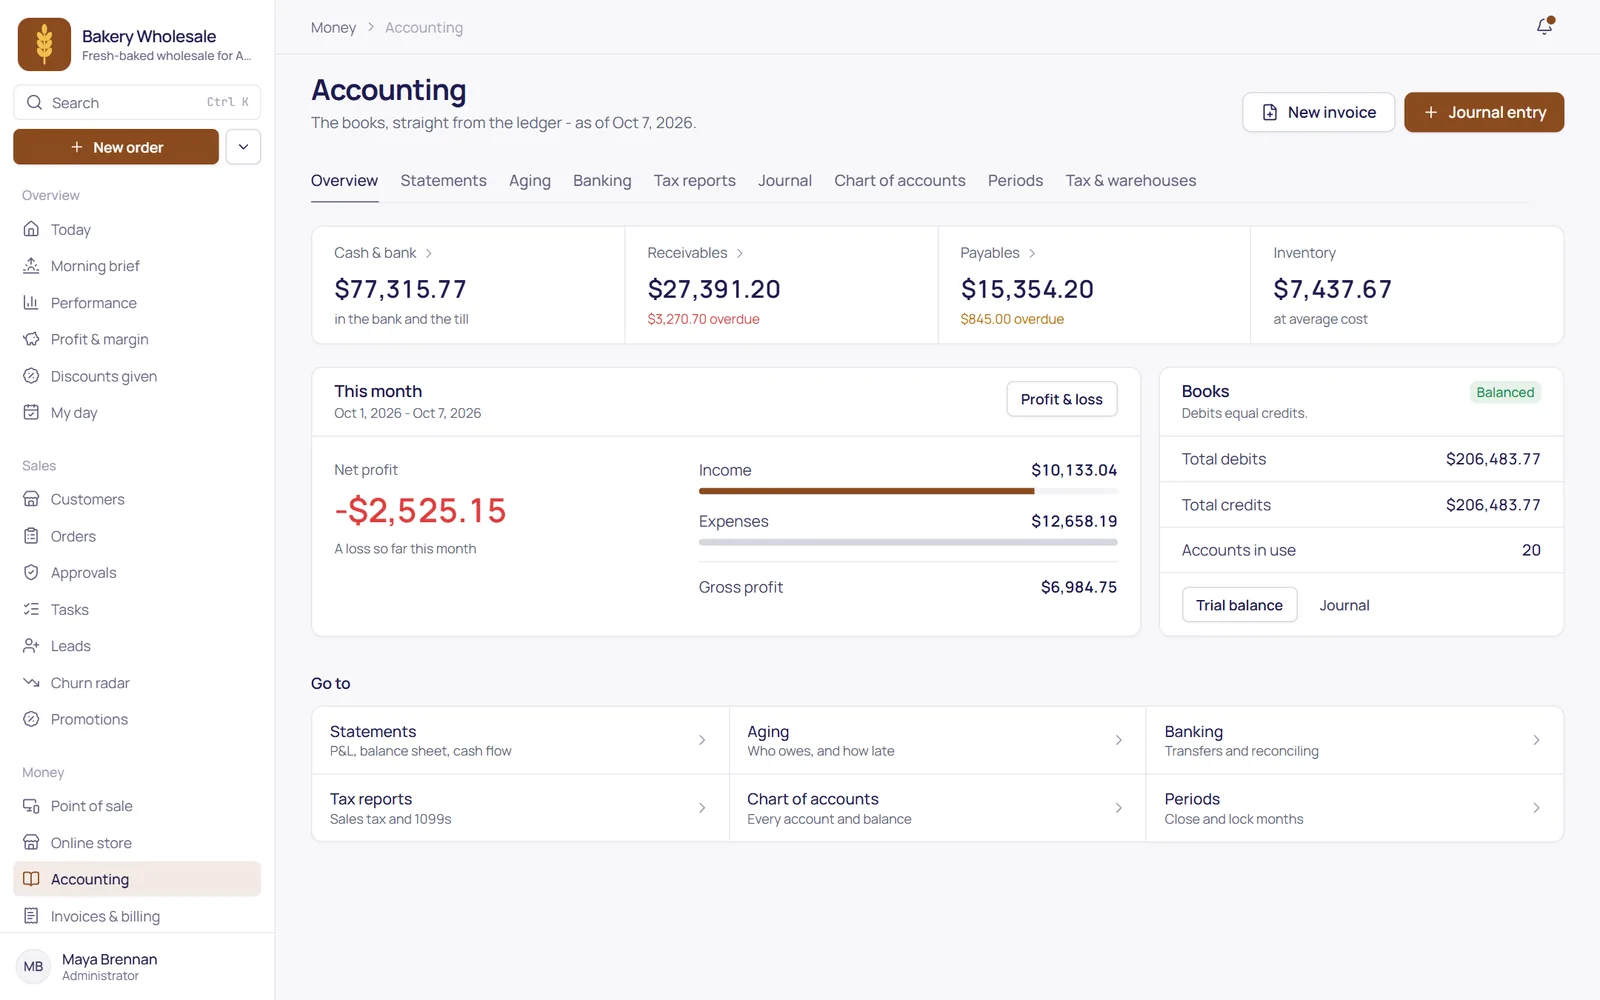Open the Tax & warehouses tab
The height and width of the screenshot is (1000, 1600).
pyautogui.click(x=1130, y=181)
